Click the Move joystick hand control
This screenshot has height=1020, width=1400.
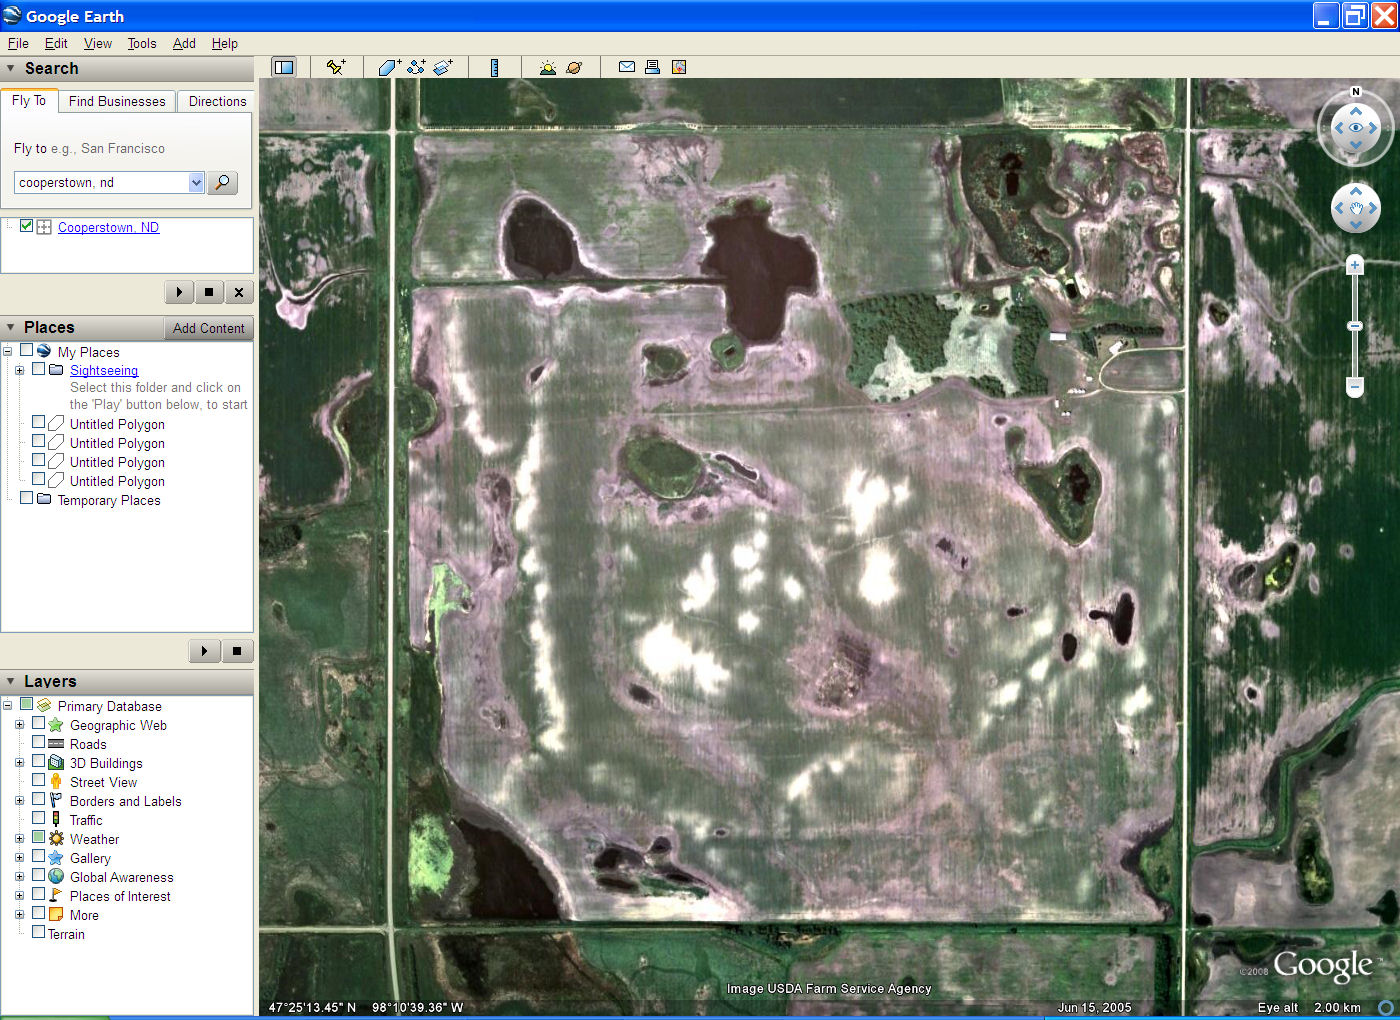point(1356,208)
